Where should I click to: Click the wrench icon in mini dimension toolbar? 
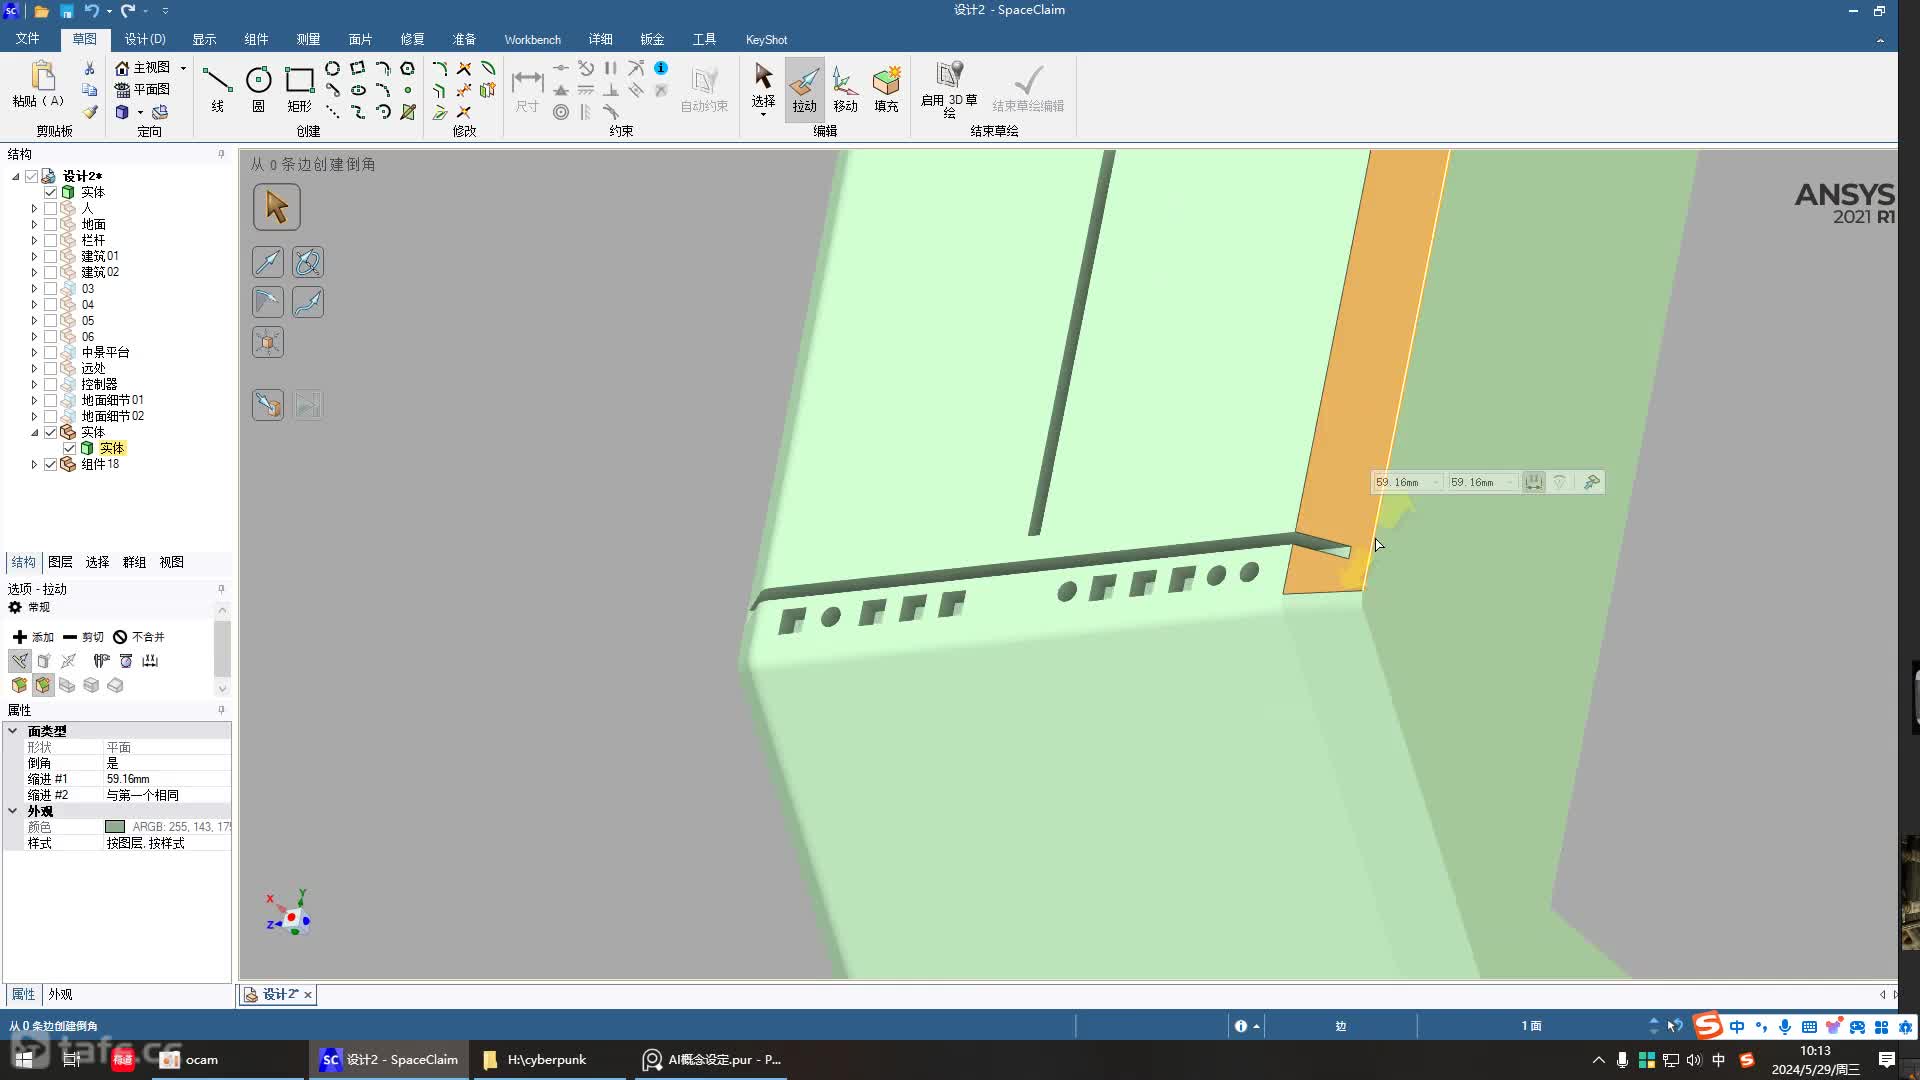click(x=1592, y=482)
